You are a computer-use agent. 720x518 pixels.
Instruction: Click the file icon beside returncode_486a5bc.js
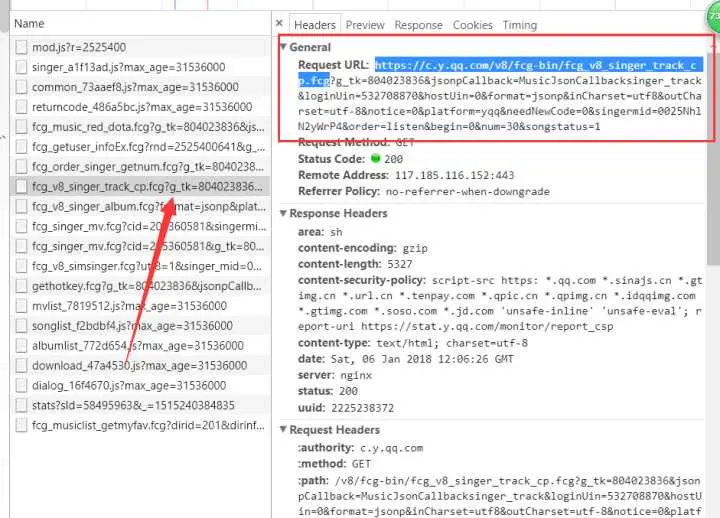(x=21, y=107)
